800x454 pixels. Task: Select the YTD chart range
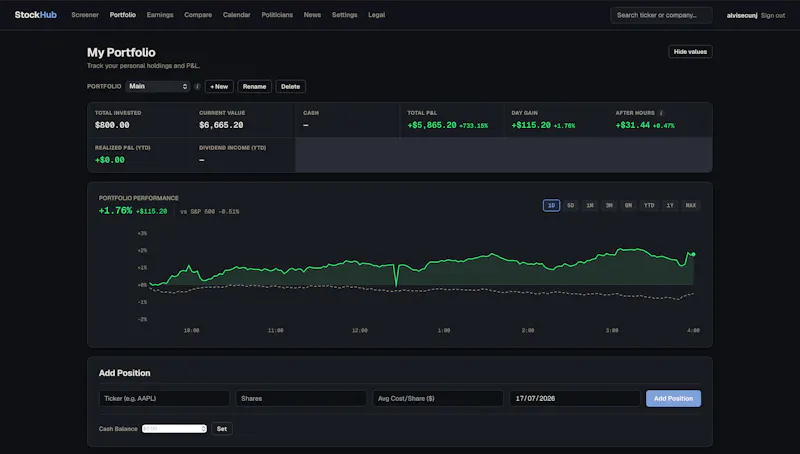(649, 206)
